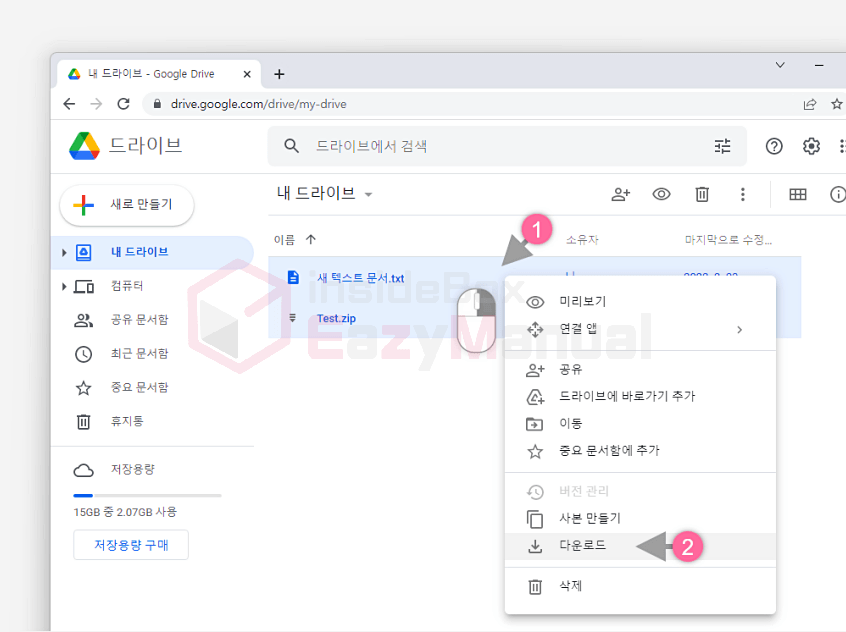Click the share page icon in address bar

pyautogui.click(x=809, y=104)
